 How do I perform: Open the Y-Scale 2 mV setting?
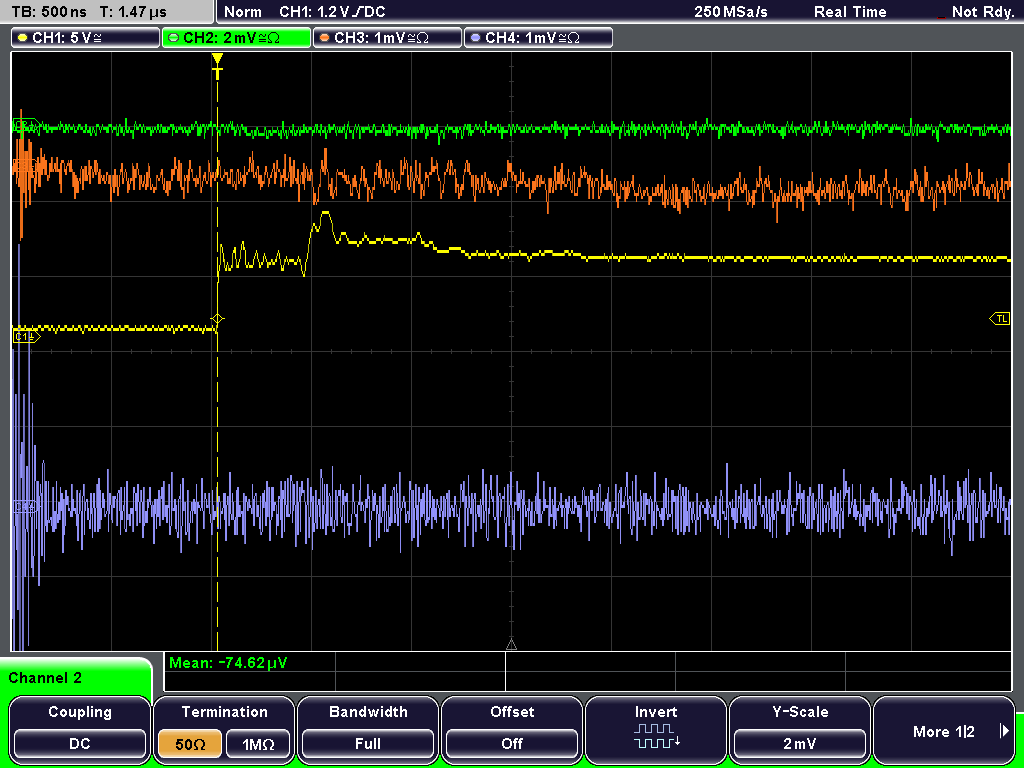(800, 728)
